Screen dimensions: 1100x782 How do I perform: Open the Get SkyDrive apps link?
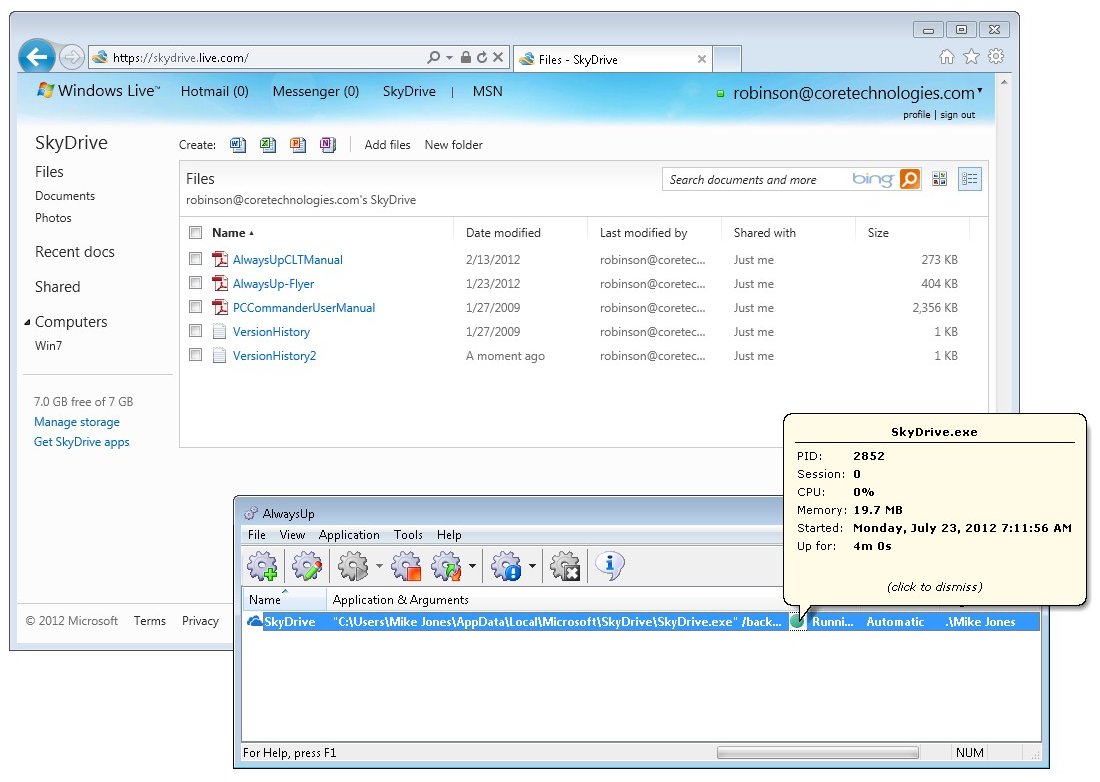click(81, 442)
